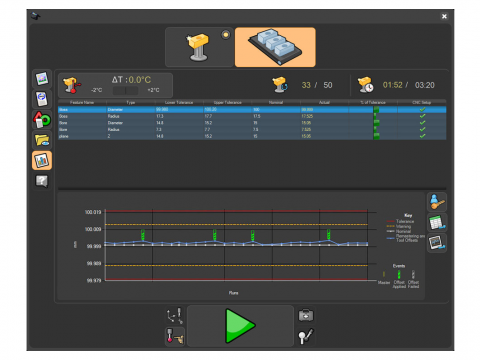Click the spreadsheet table export icon
This screenshot has height=360, width=480.
click(437, 222)
